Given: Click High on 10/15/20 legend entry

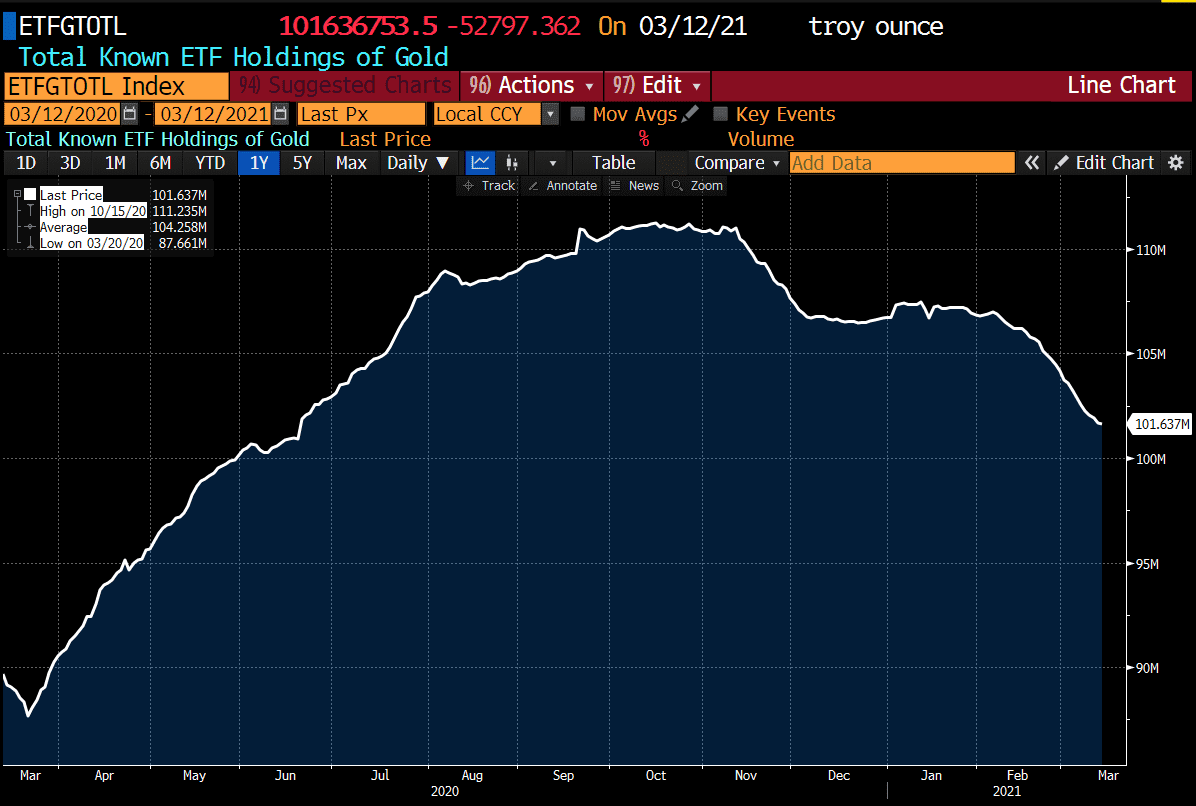Looking at the screenshot, I should [x=93, y=211].
